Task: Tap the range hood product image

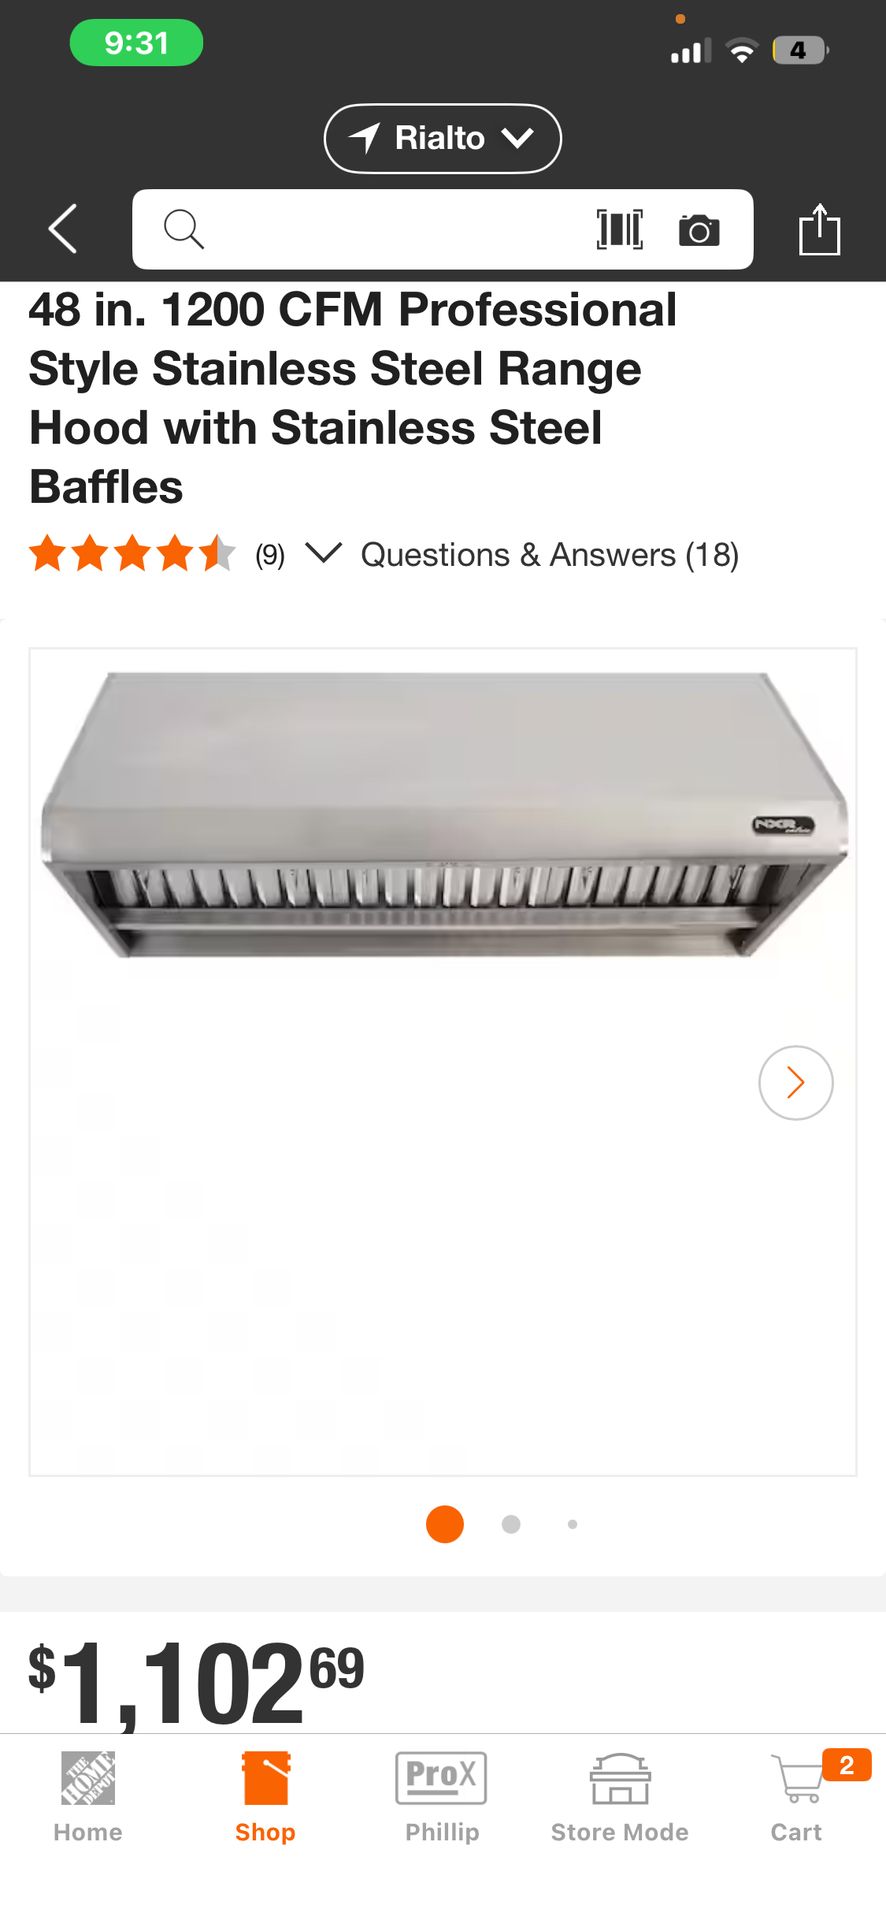Action: point(443,815)
